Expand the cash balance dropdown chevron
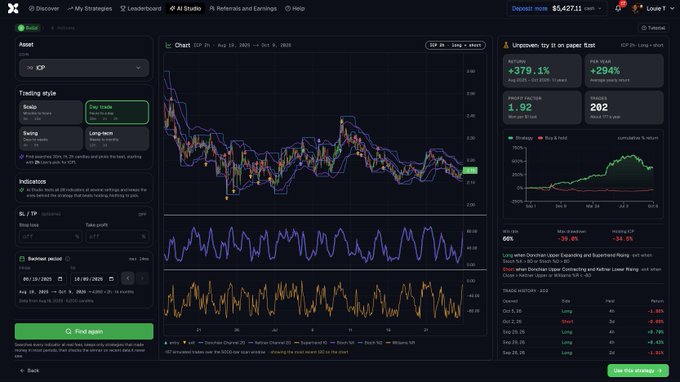The image size is (680, 382). 600,9
